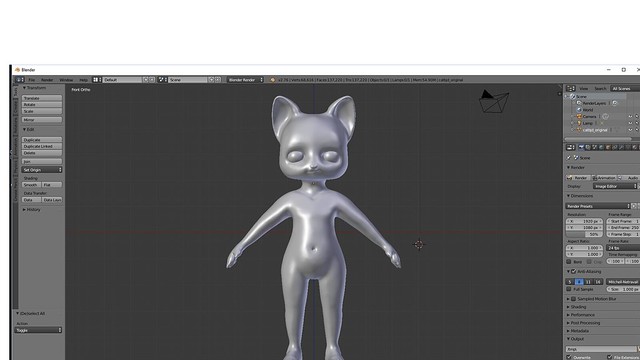
Task: Choose 5 anti-aliasing samples
Action: tap(570, 282)
